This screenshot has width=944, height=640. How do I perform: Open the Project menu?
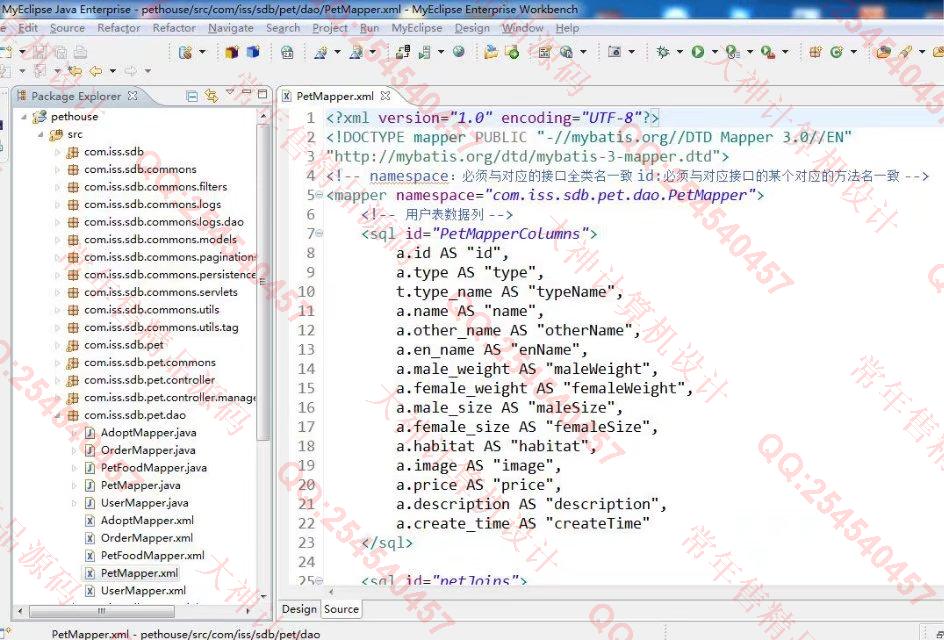click(330, 28)
